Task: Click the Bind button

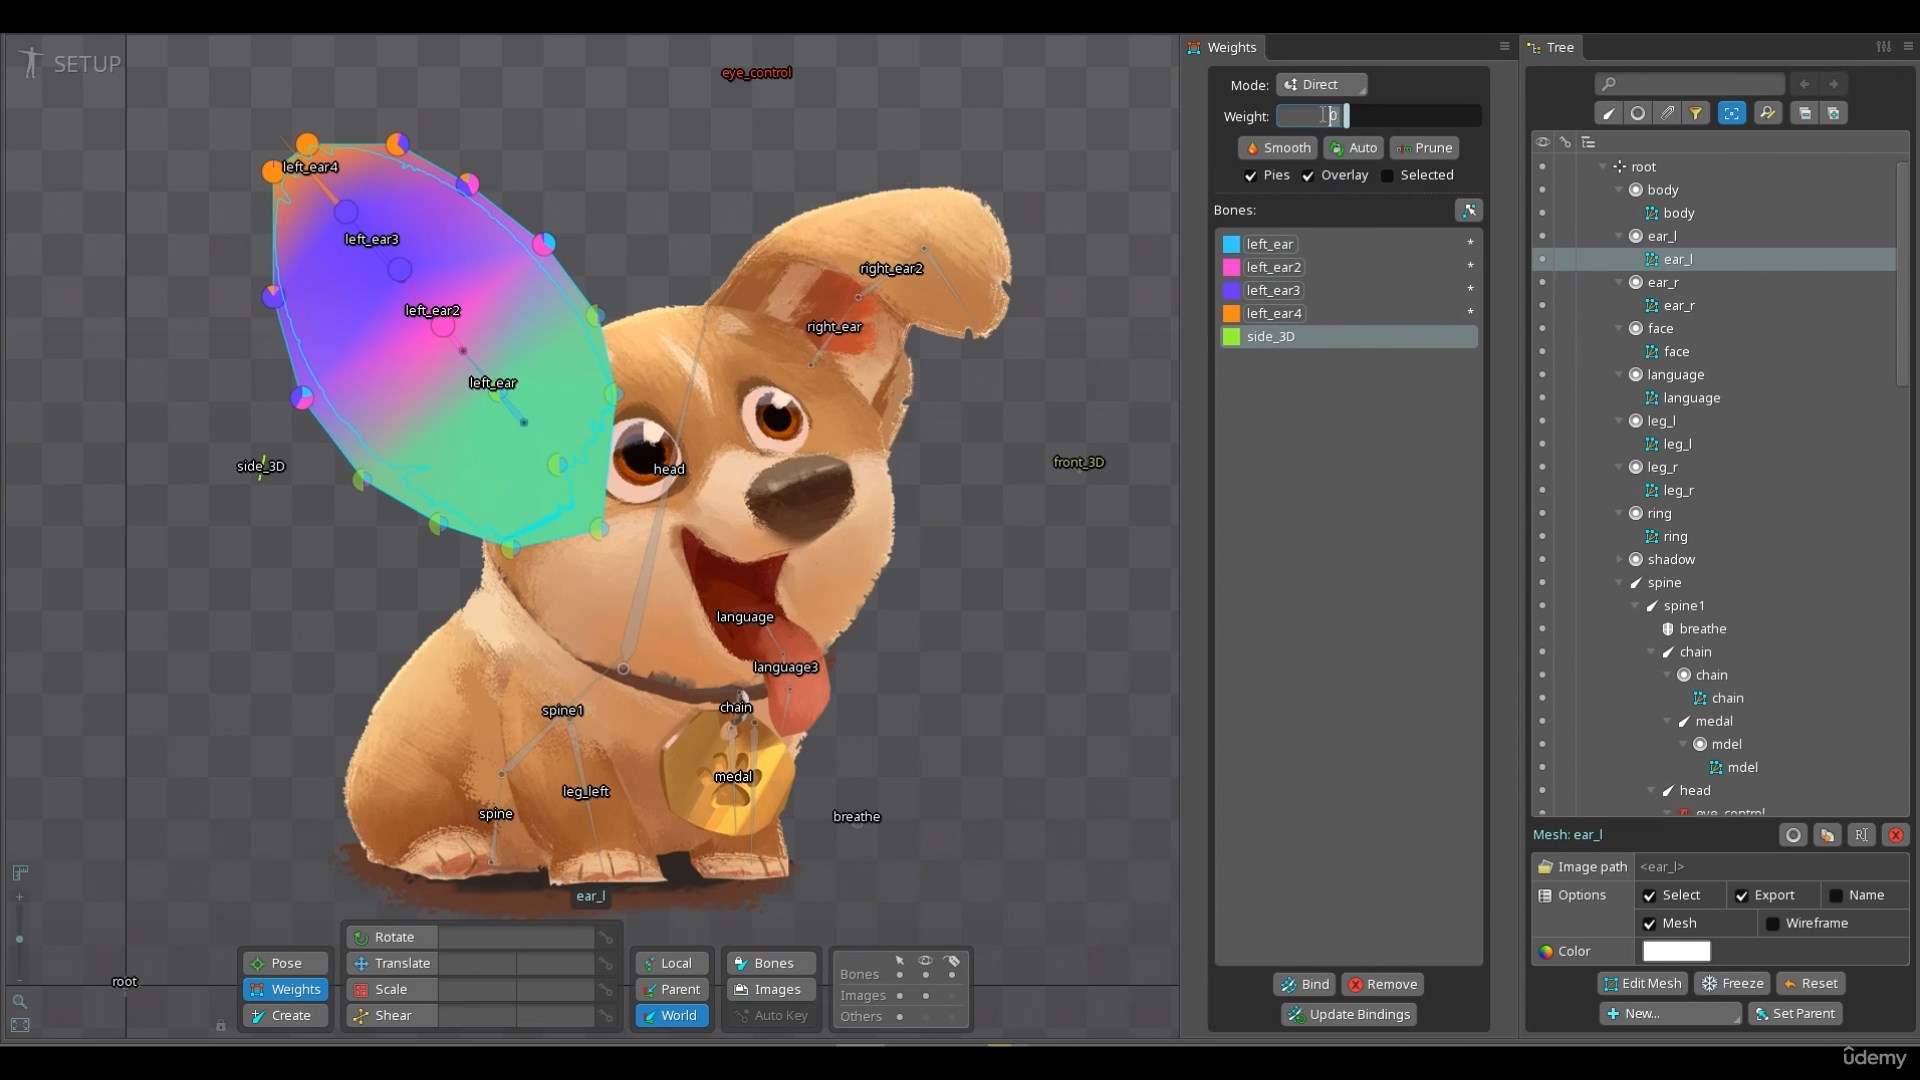Action: tap(1304, 985)
